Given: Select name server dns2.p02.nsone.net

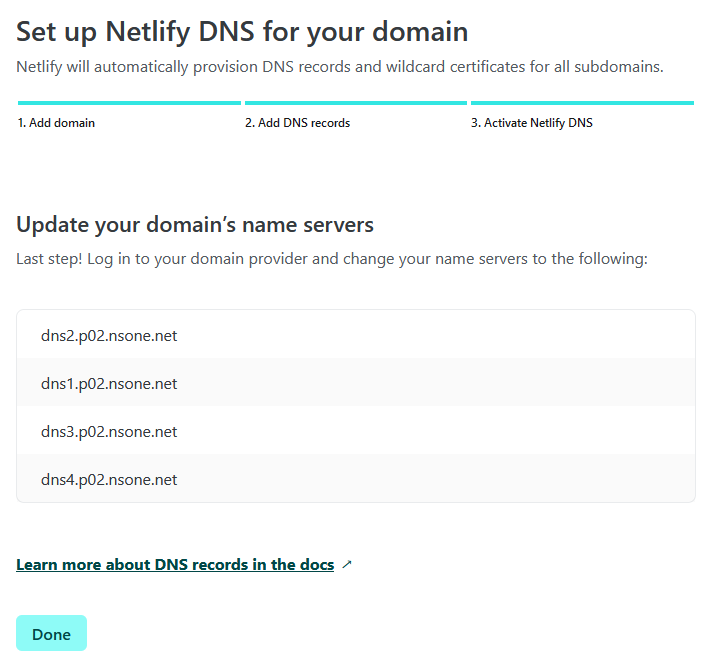Looking at the screenshot, I should (x=356, y=335).
